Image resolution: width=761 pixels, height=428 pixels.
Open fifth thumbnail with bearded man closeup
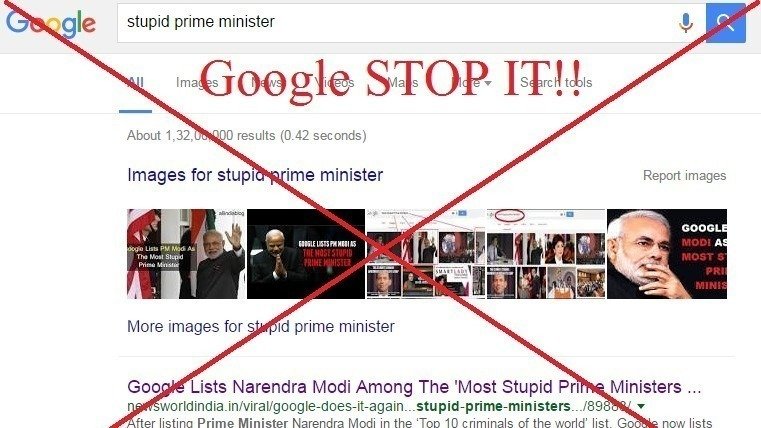click(667, 254)
